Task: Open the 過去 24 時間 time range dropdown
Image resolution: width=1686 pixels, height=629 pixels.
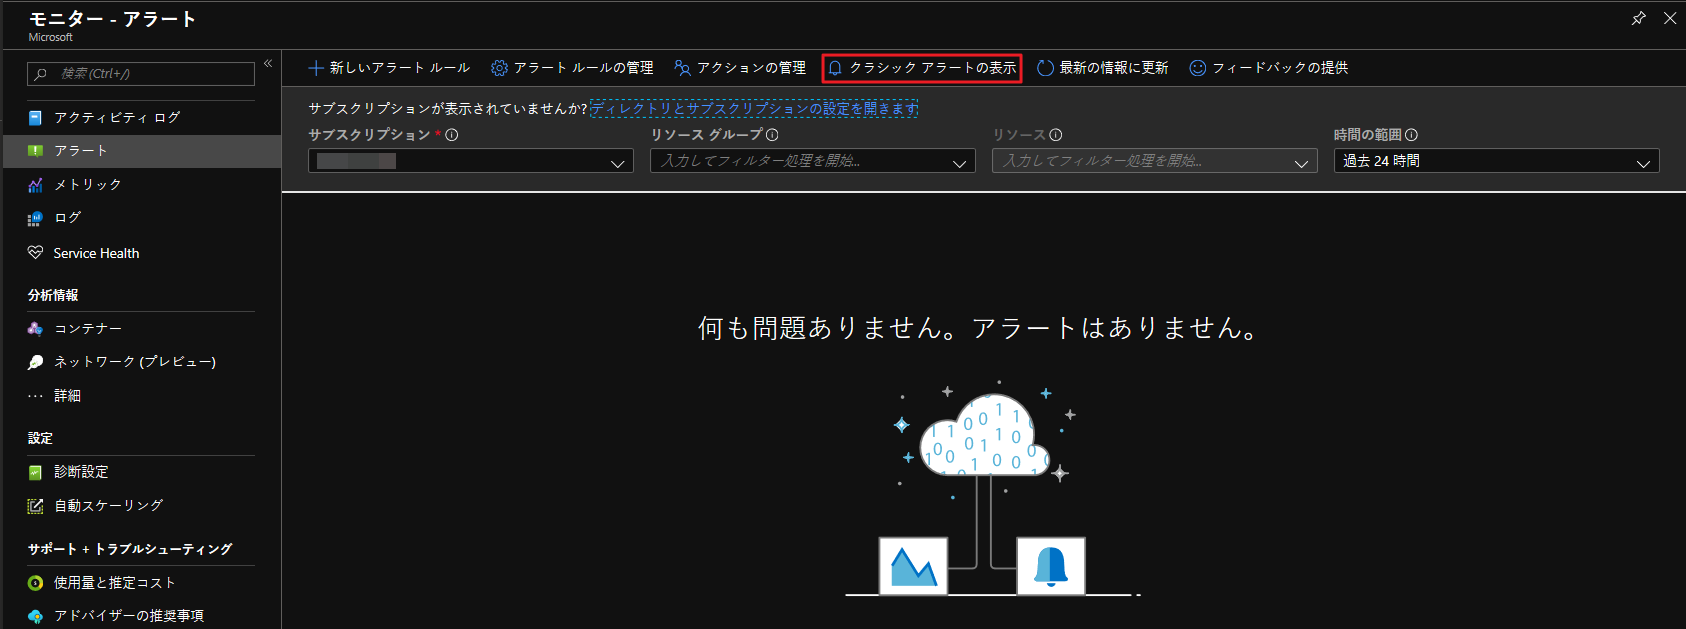Action: pyautogui.click(x=1496, y=161)
